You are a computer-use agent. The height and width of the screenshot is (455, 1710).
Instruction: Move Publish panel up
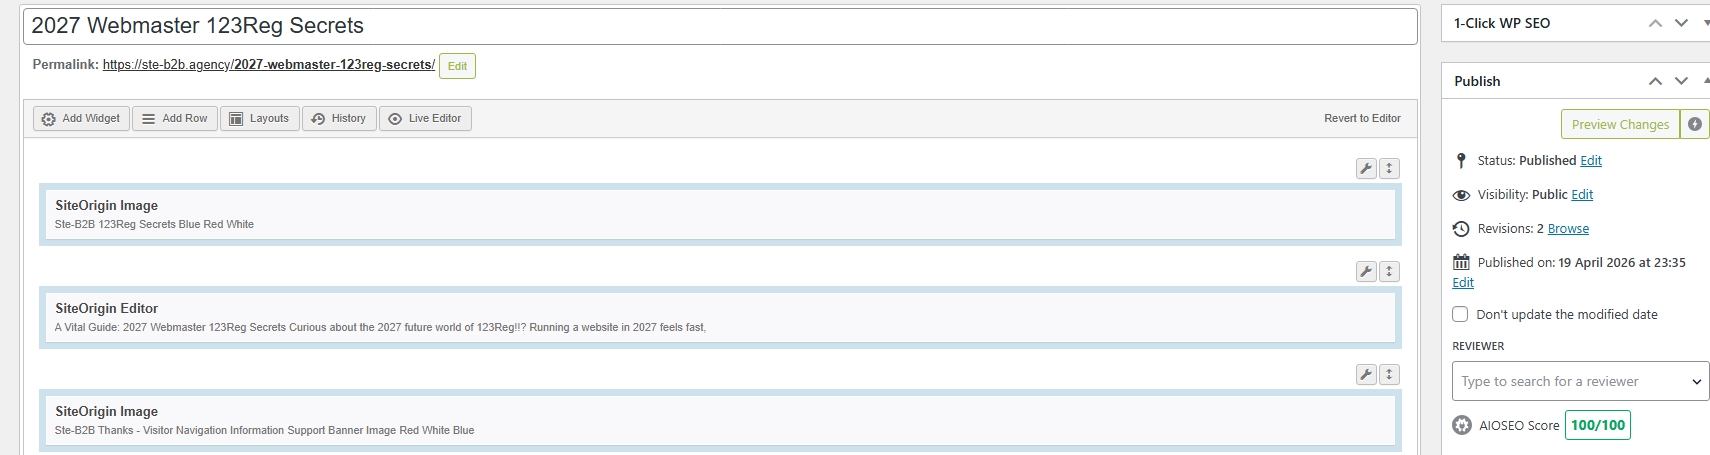[x=1655, y=81]
